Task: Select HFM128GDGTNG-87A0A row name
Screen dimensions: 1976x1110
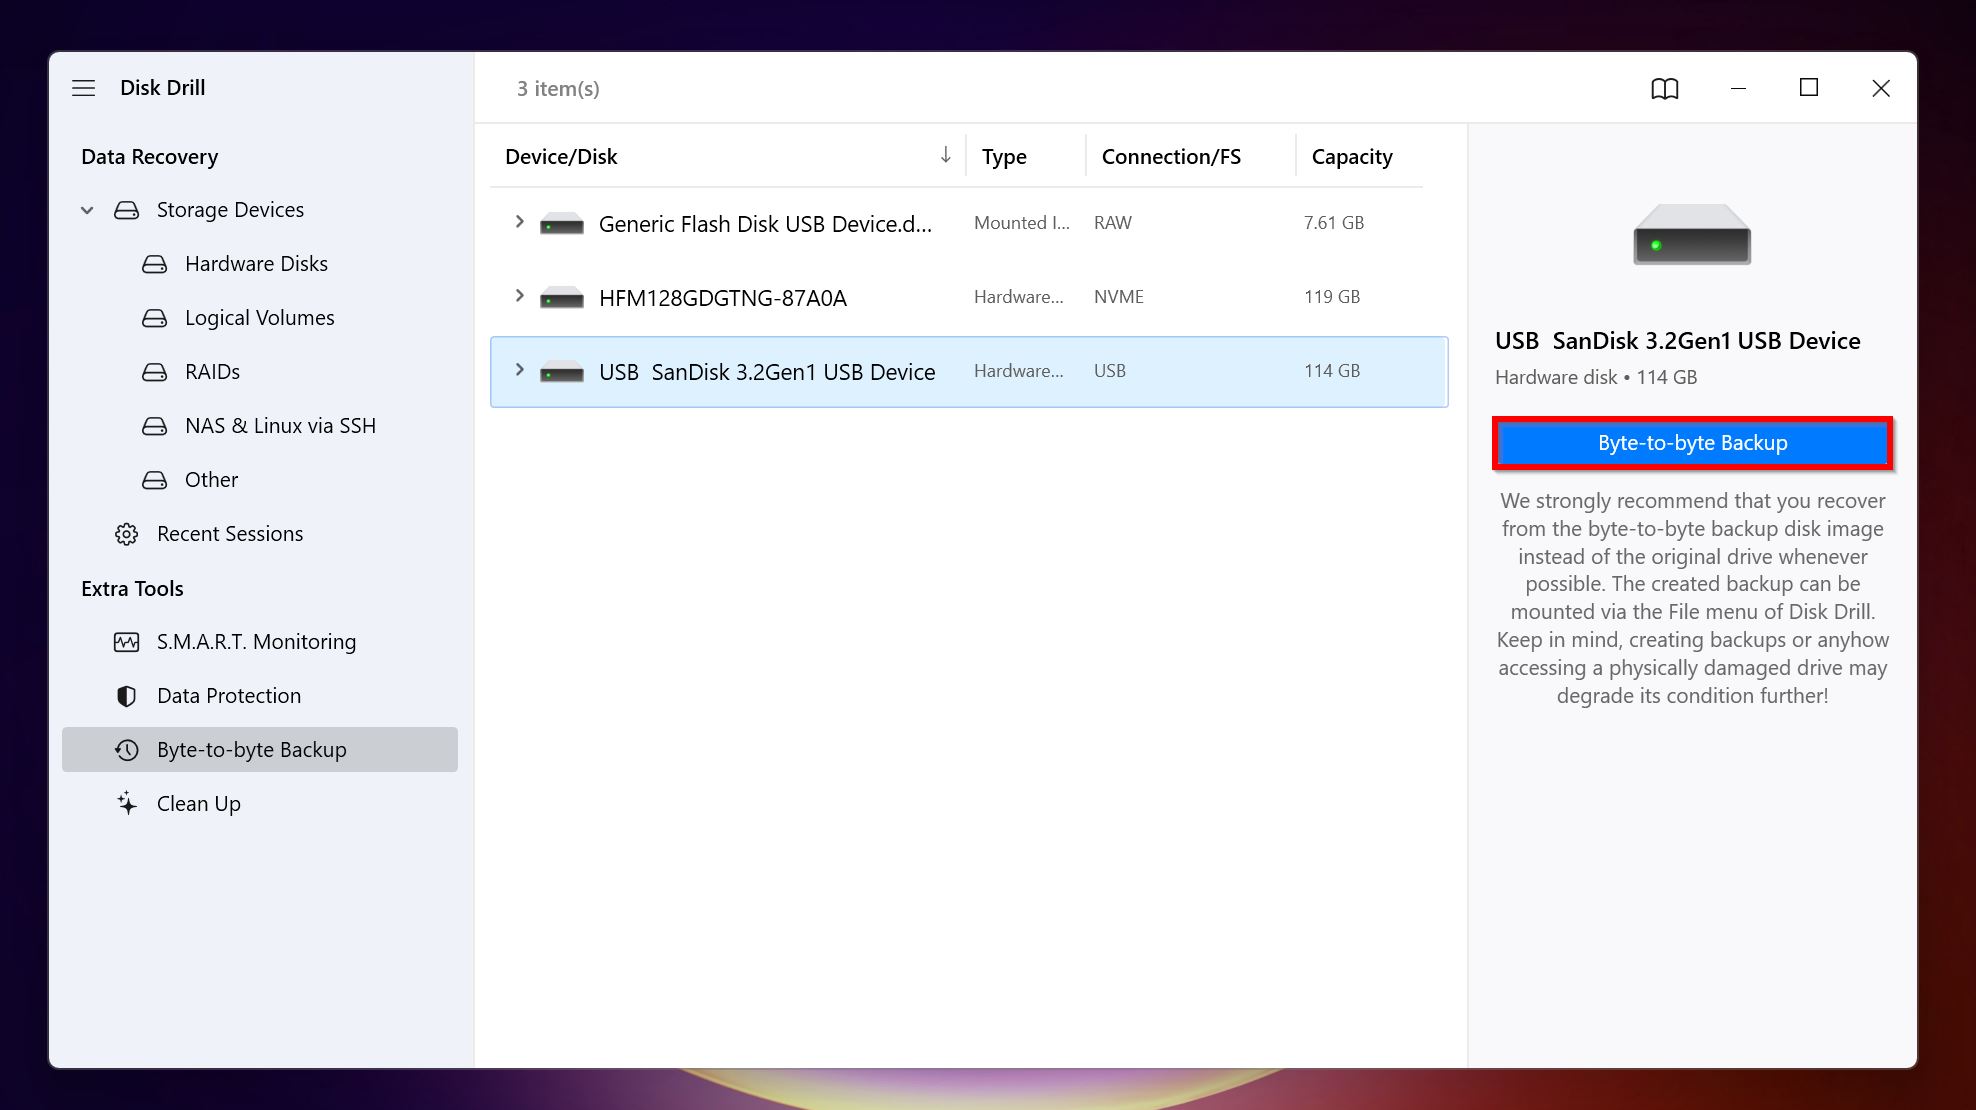Action: tap(723, 298)
